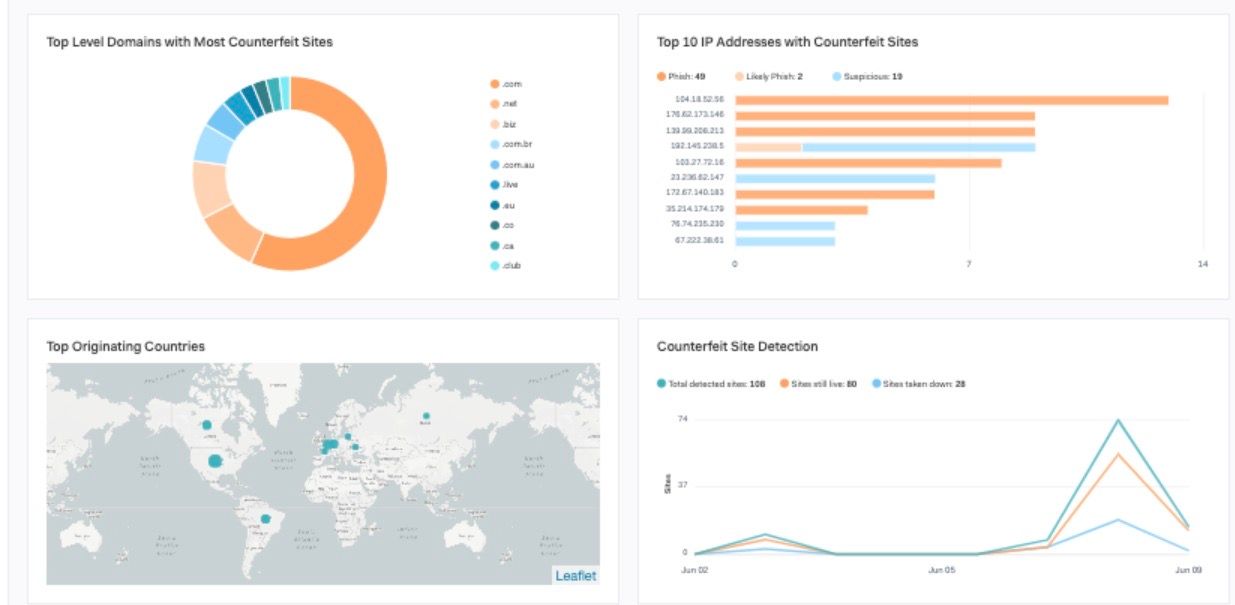Toggle Sites still live legend
Viewport: 1235px width, 605px height.
pos(818,384)
